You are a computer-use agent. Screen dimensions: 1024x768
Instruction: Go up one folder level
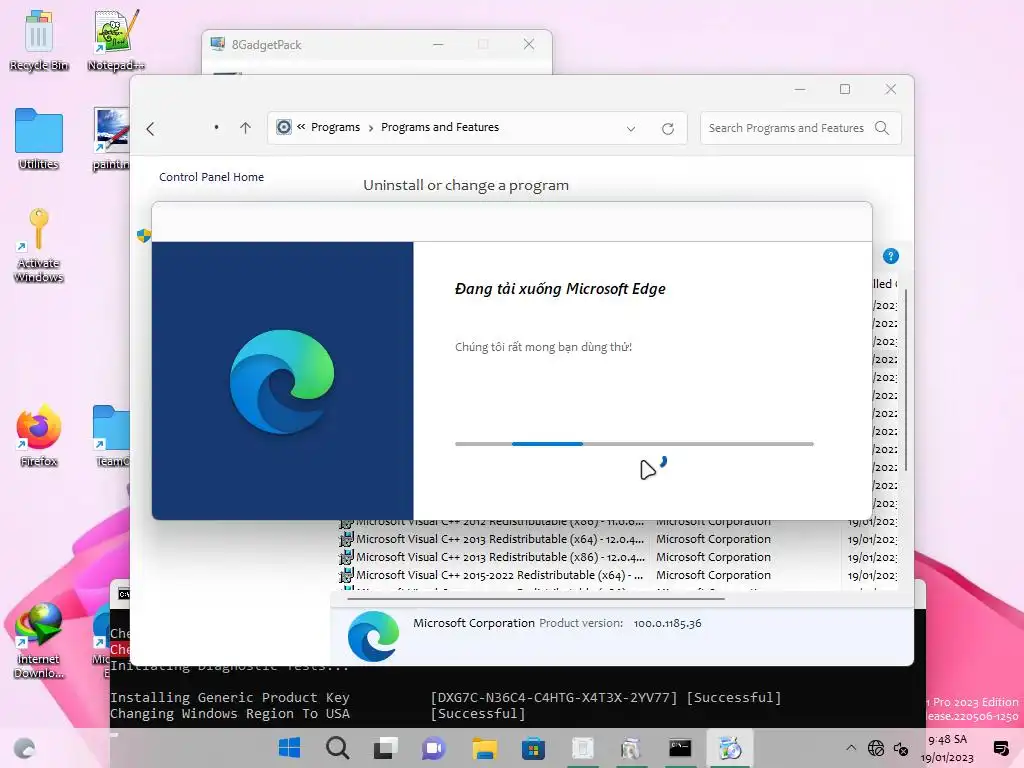point(246,128)
